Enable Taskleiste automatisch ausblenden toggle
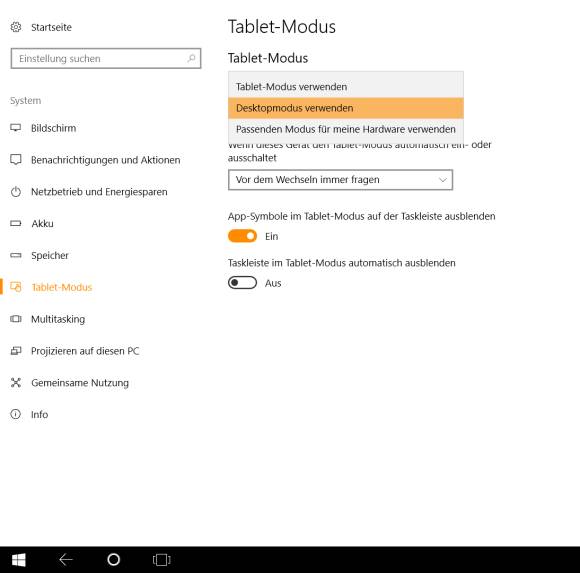This screenshot has width=580, height=573. [242, 283]
